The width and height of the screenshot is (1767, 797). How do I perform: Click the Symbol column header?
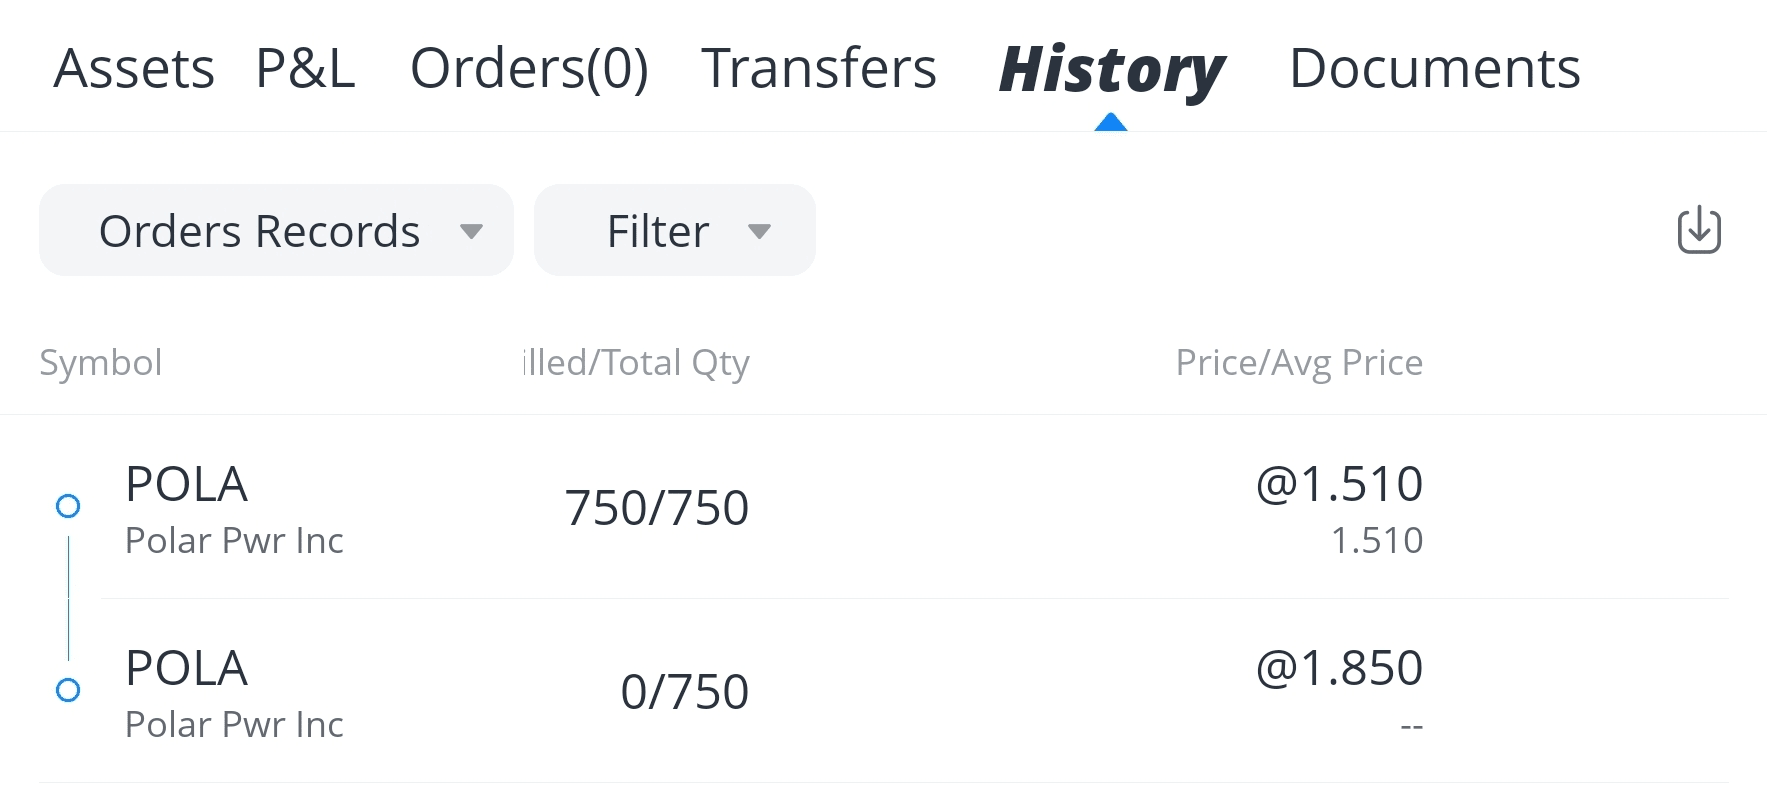coord(101,362)
